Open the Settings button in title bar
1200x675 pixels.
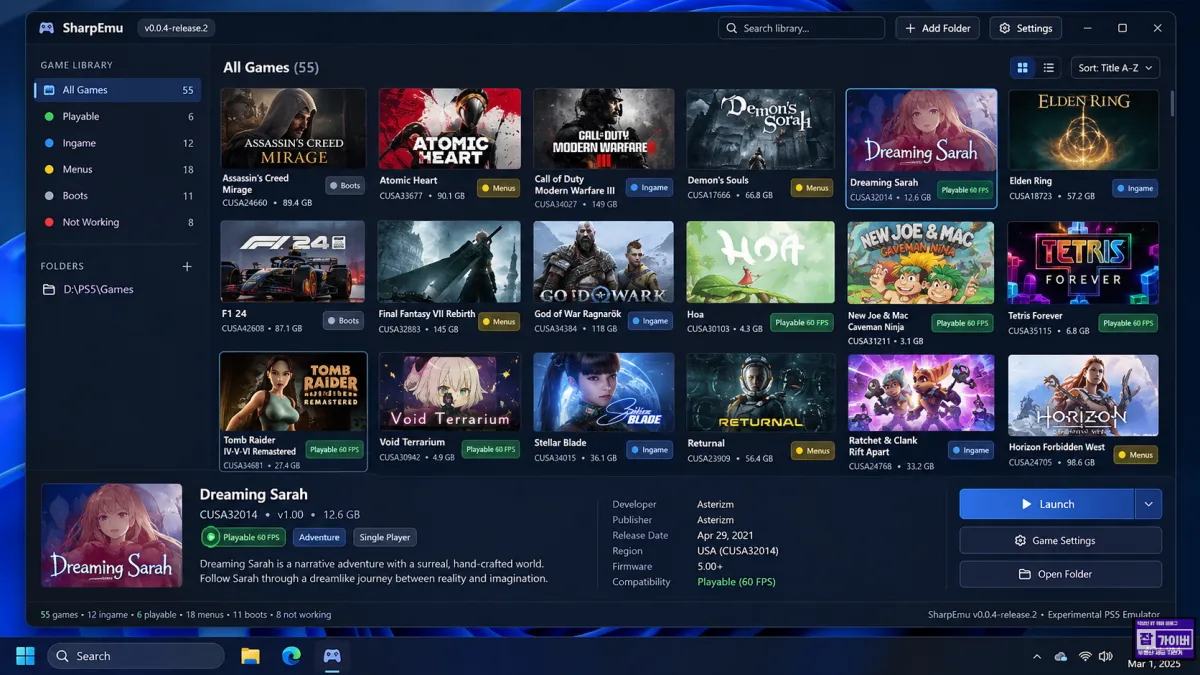click(1025, 28)
